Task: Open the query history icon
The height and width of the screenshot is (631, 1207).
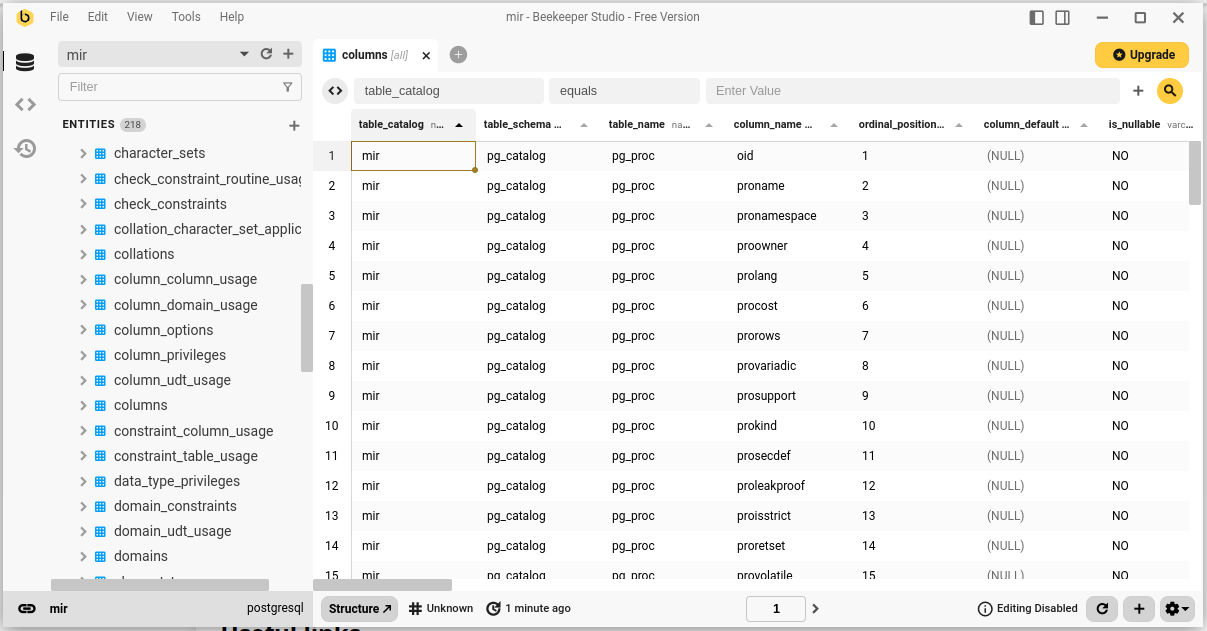Action: click(25, 149)
